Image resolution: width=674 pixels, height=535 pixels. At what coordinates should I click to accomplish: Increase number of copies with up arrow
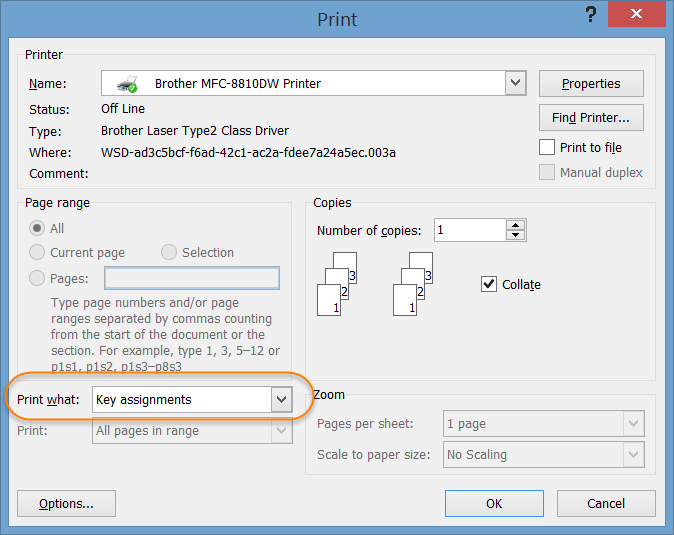(515, 225)
